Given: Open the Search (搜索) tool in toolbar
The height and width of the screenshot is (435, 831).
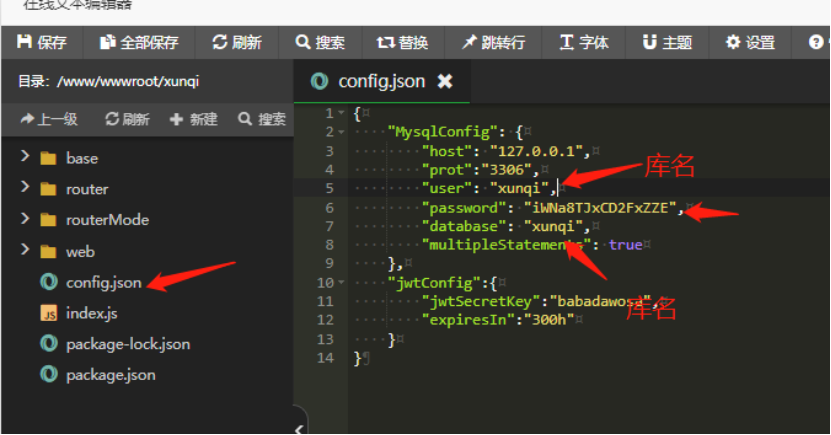Looking at the screenshot, I should click(320, 42).
